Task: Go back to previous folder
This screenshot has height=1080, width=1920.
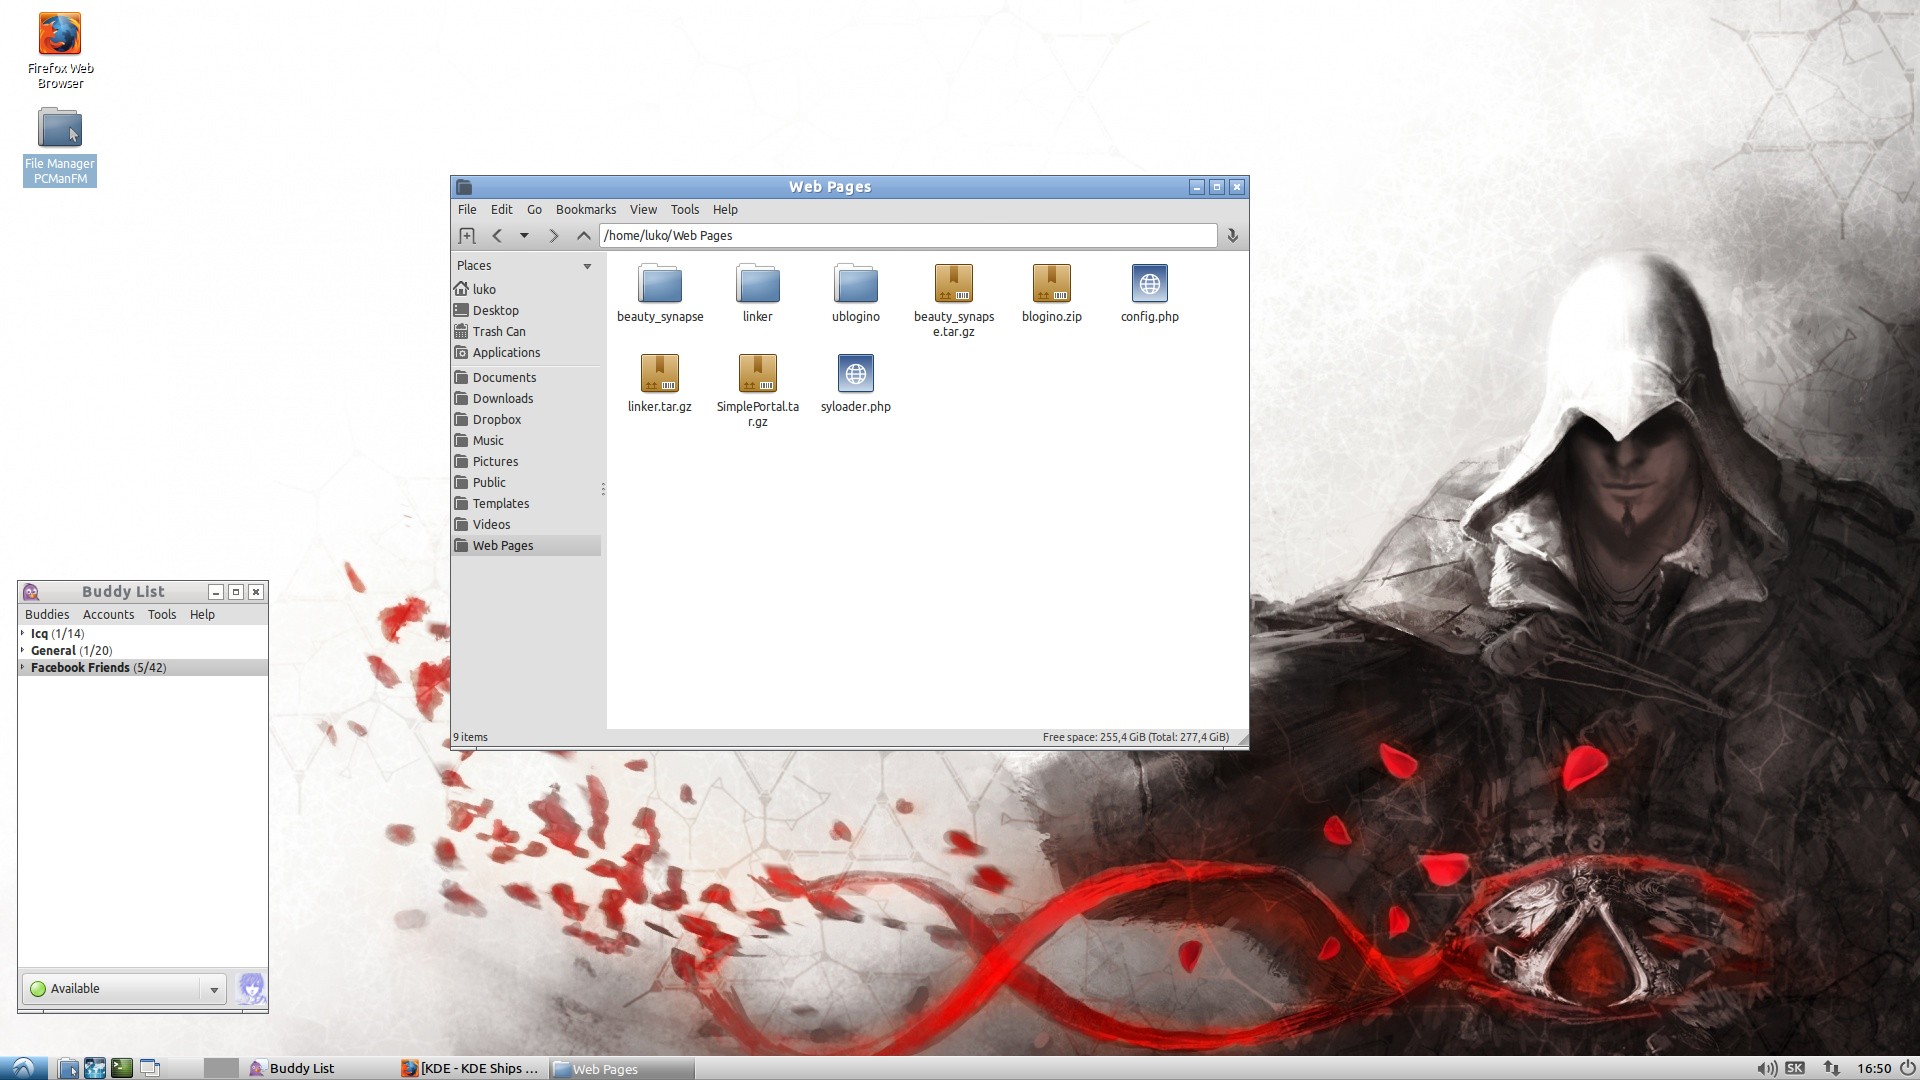Action: point(497,236)
